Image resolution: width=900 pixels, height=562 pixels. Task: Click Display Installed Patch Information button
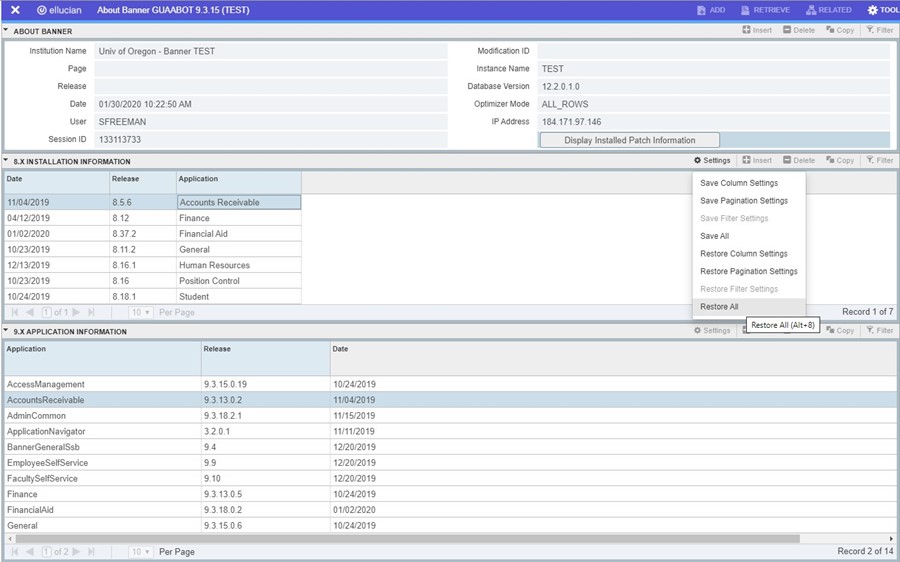click(630, 140)
